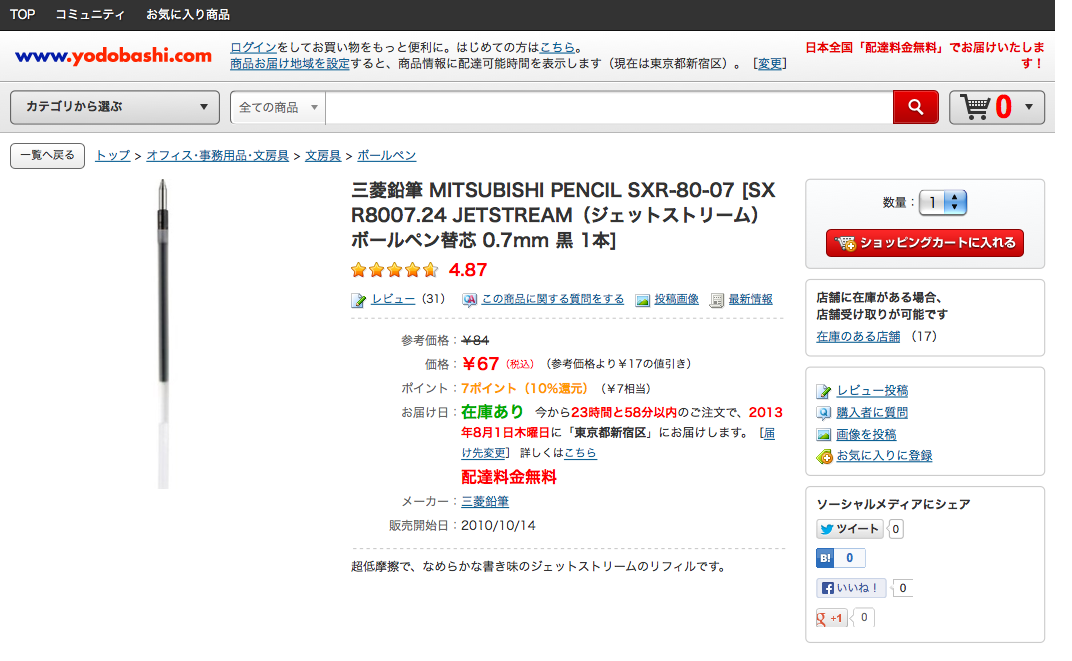The height and width of the screenshot is (661, 1072).
Task: Click the 画像を投稿 link
Action: pos(866,435)
